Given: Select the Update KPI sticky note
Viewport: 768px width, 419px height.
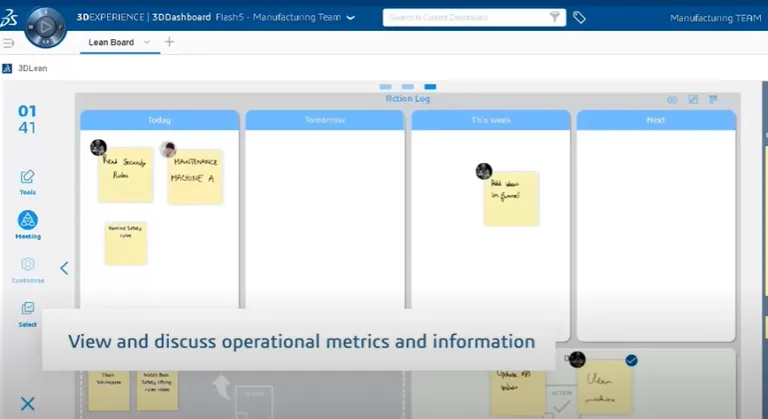Looking at the screenshot, I should tap(518, 392).
